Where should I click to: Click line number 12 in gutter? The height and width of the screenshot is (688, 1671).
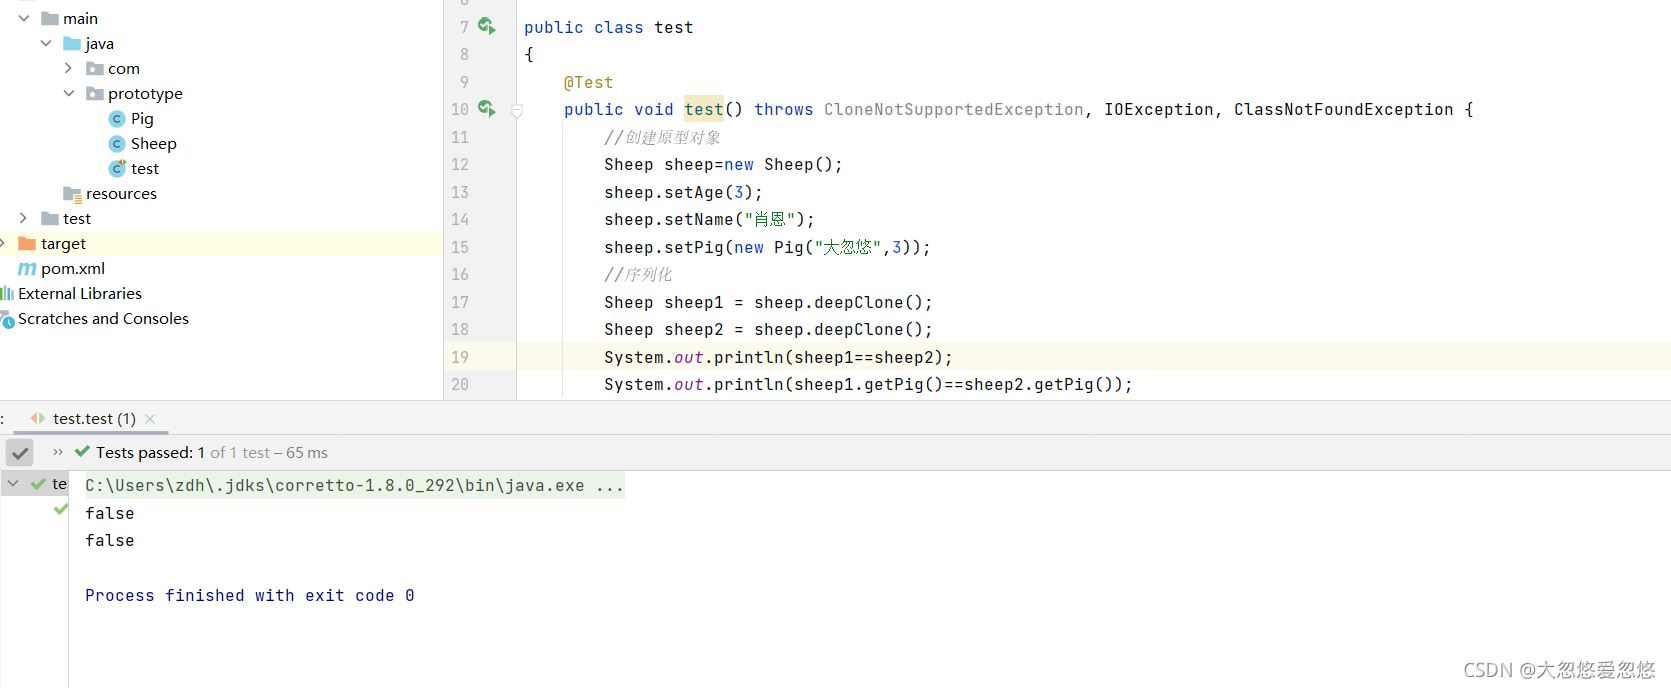pyautogui.click(x=460, y=164)
